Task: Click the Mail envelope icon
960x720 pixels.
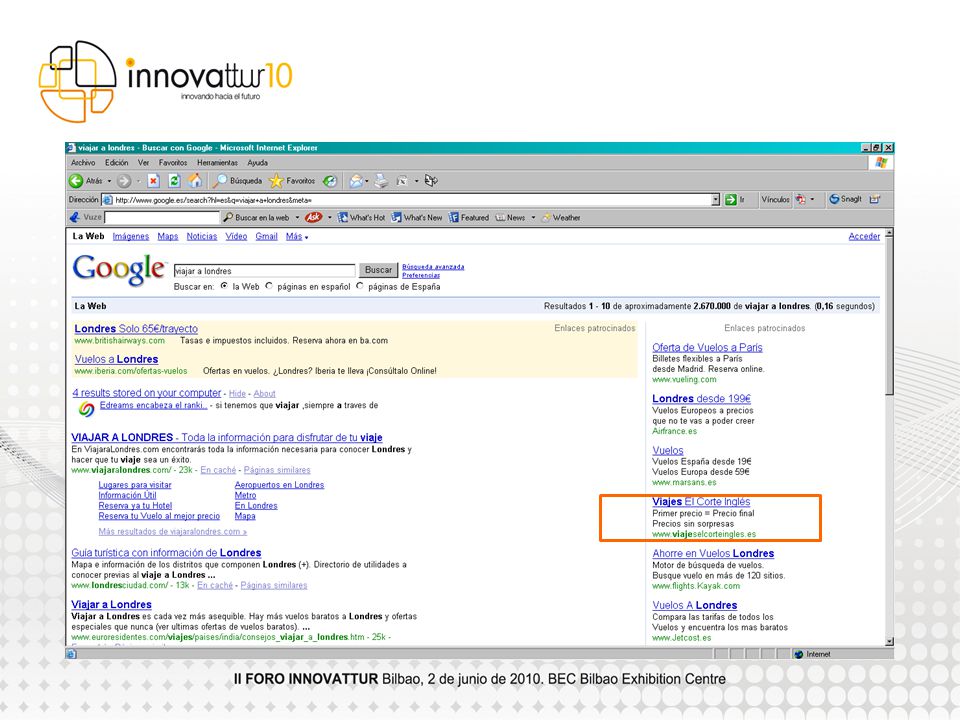Action: 356,181
